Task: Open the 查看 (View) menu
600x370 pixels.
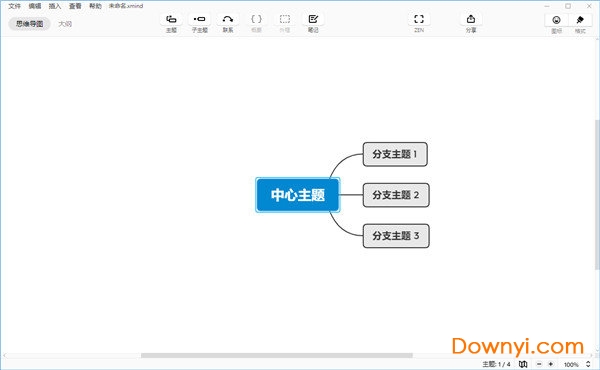Action: point(75,6)
